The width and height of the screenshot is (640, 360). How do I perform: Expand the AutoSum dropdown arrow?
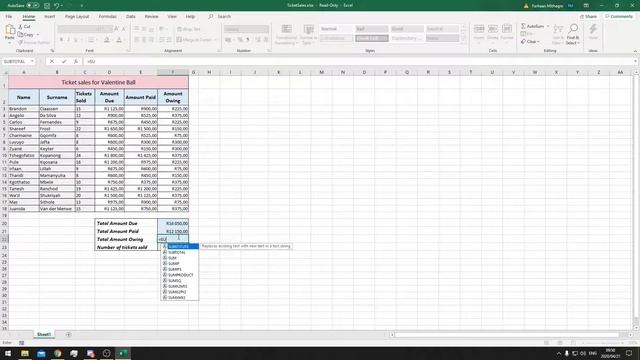(548, 26)
